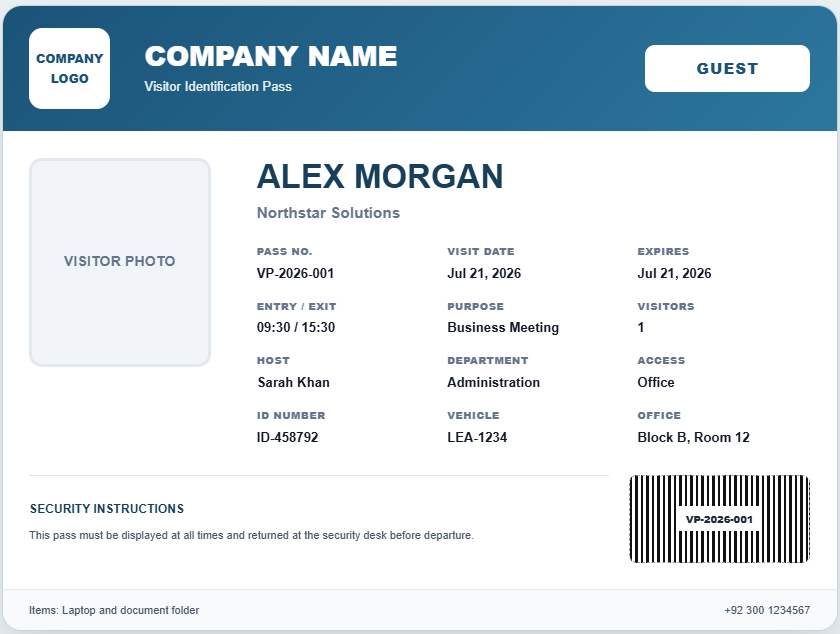Click the VP-2026-001 barcode
This screenshot has width=840, height=634.
pos(719,519)
